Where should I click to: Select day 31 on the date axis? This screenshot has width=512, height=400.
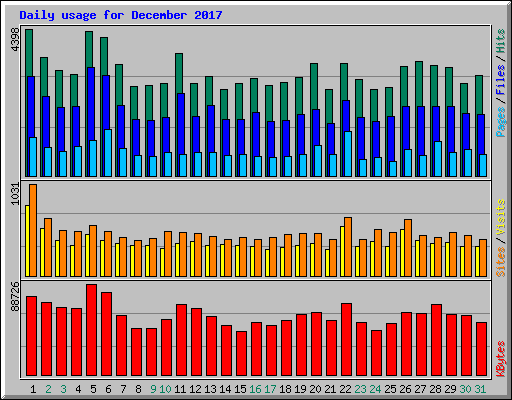click(480, 389)
